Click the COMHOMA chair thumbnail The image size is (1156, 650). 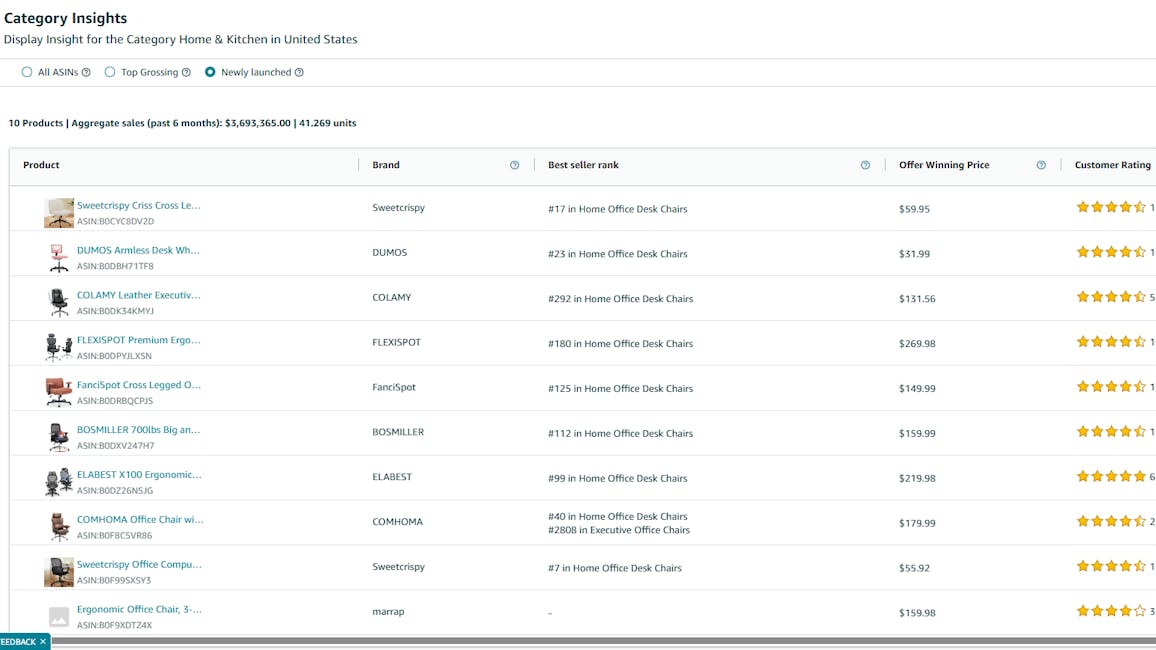coord(59,528)
